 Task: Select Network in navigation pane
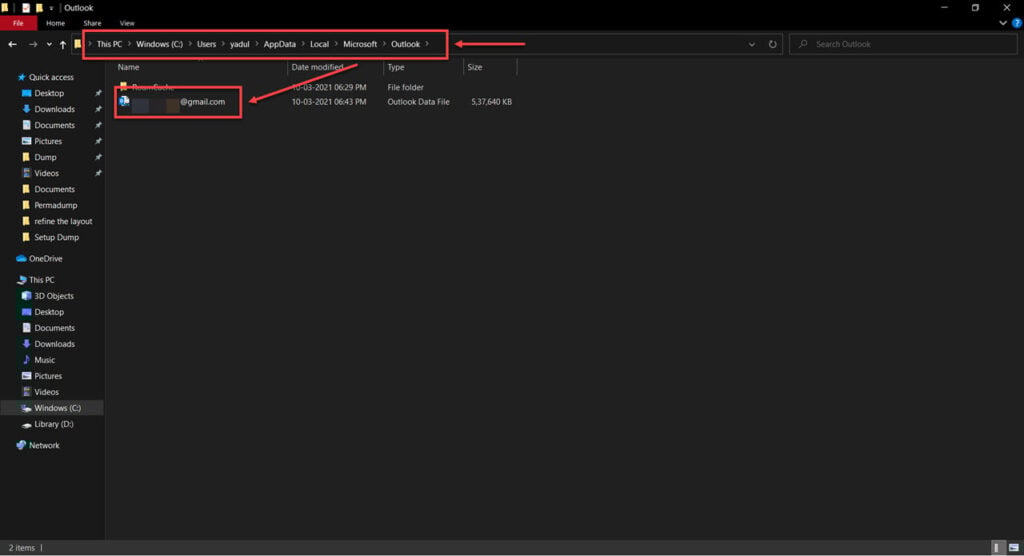pyautogui.click(x=44, y=446)
